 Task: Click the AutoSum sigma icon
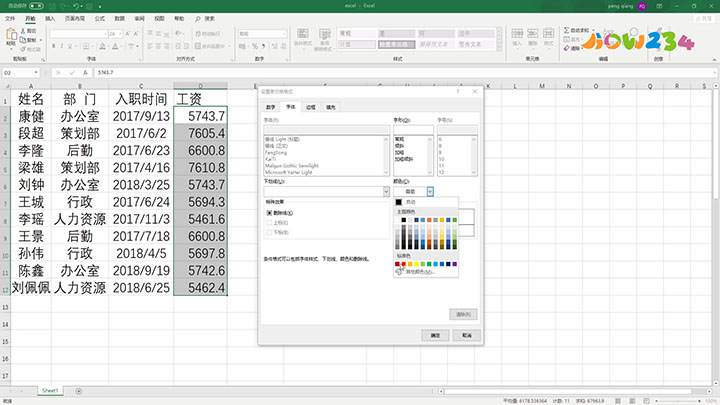pos(567,30)
